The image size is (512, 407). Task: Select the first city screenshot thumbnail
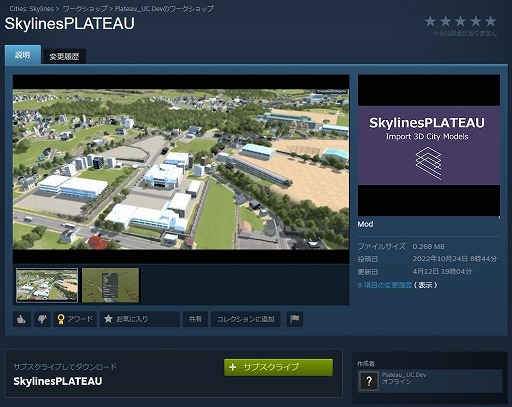[x=47, y=285]
